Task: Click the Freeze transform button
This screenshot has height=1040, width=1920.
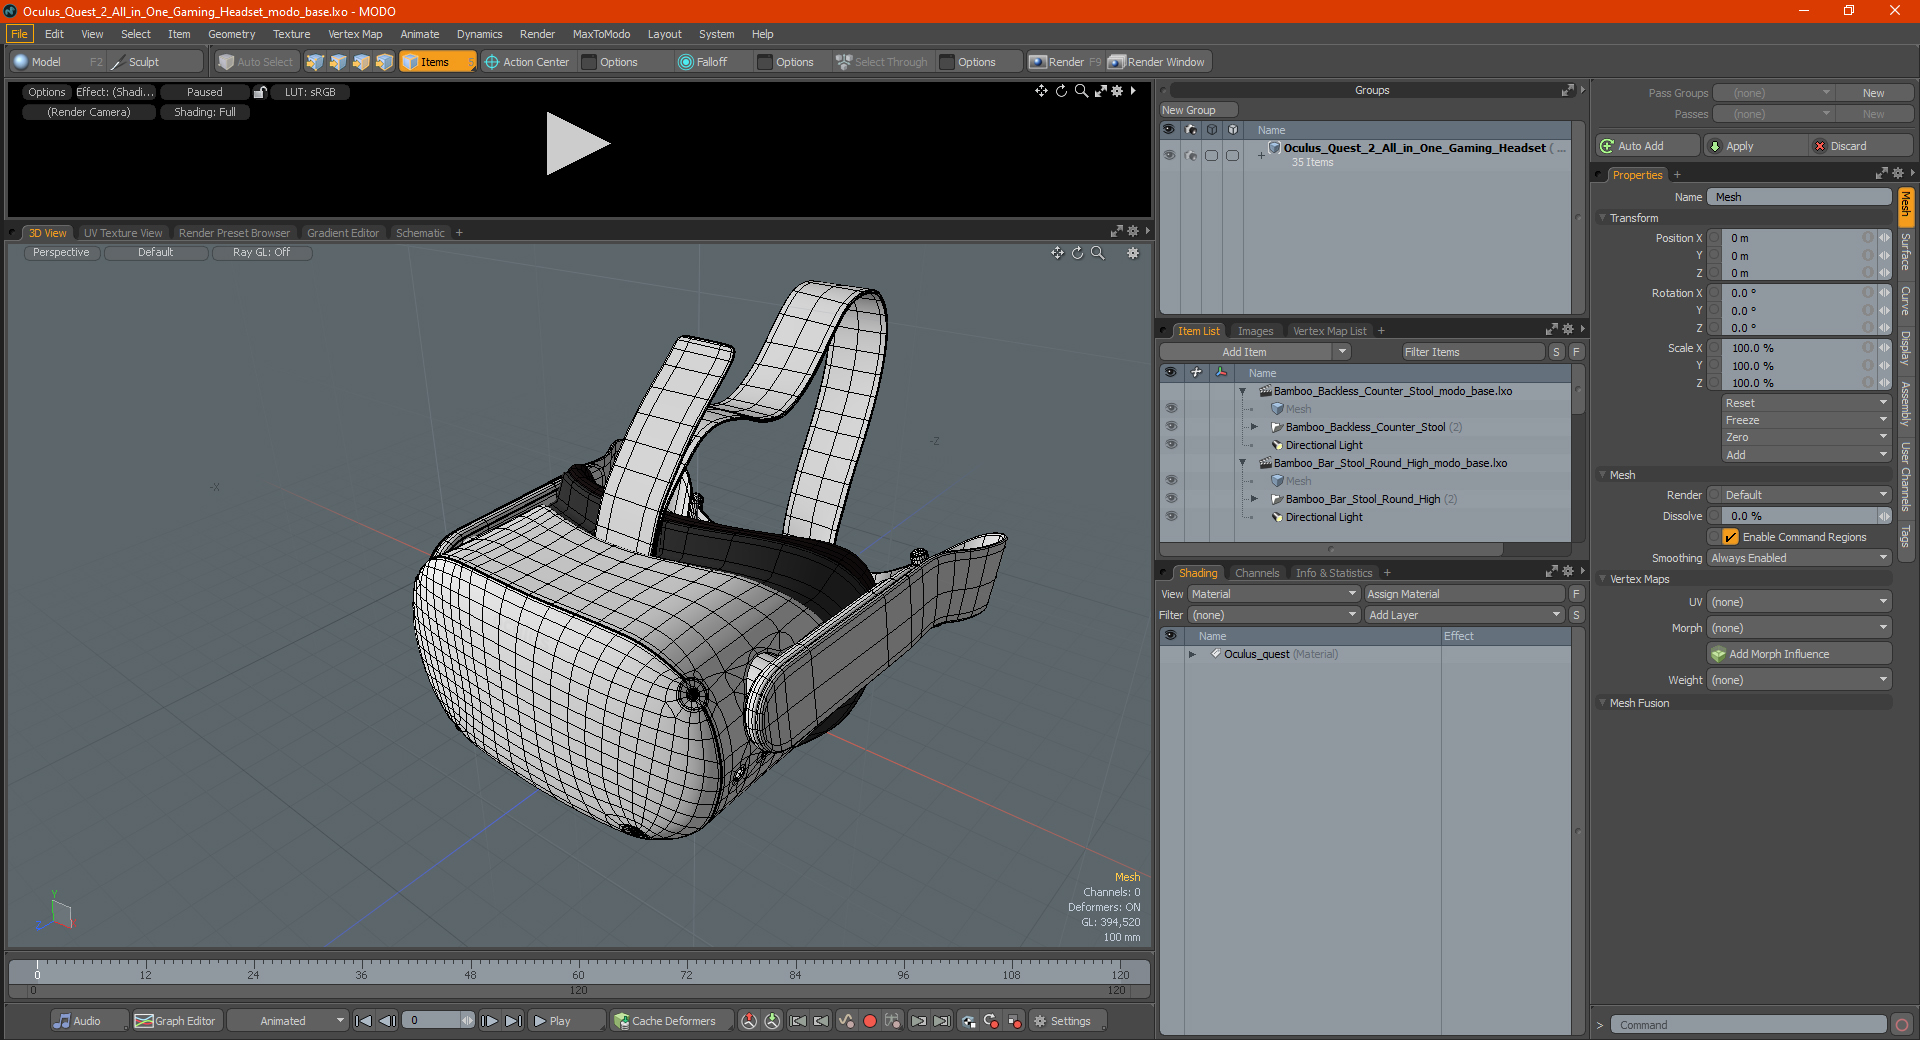Action: pyautogui.click(x=1805, y=420)
